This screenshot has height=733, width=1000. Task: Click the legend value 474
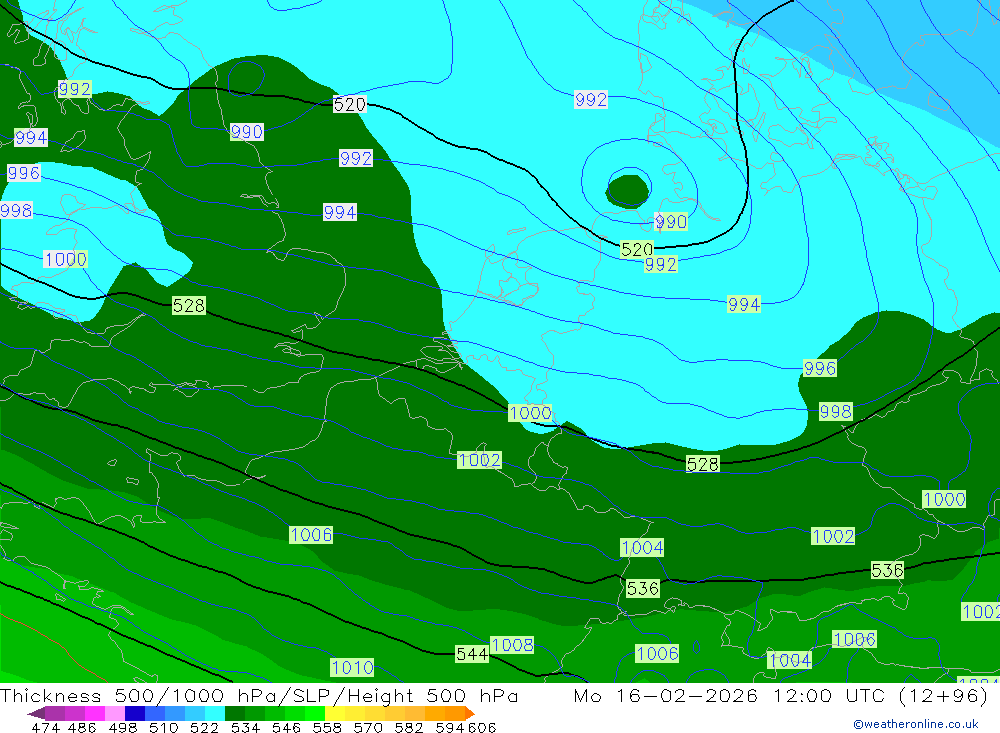pos(45,727)
